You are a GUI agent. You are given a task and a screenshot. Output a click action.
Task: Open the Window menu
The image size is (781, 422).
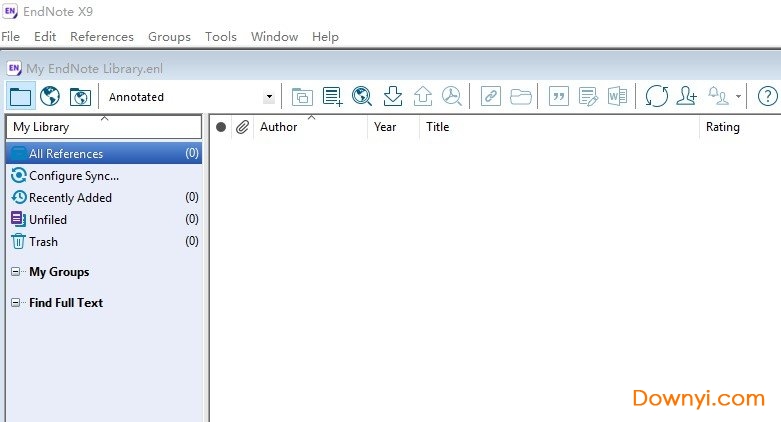pyautogui.click(x=274, y=37)
